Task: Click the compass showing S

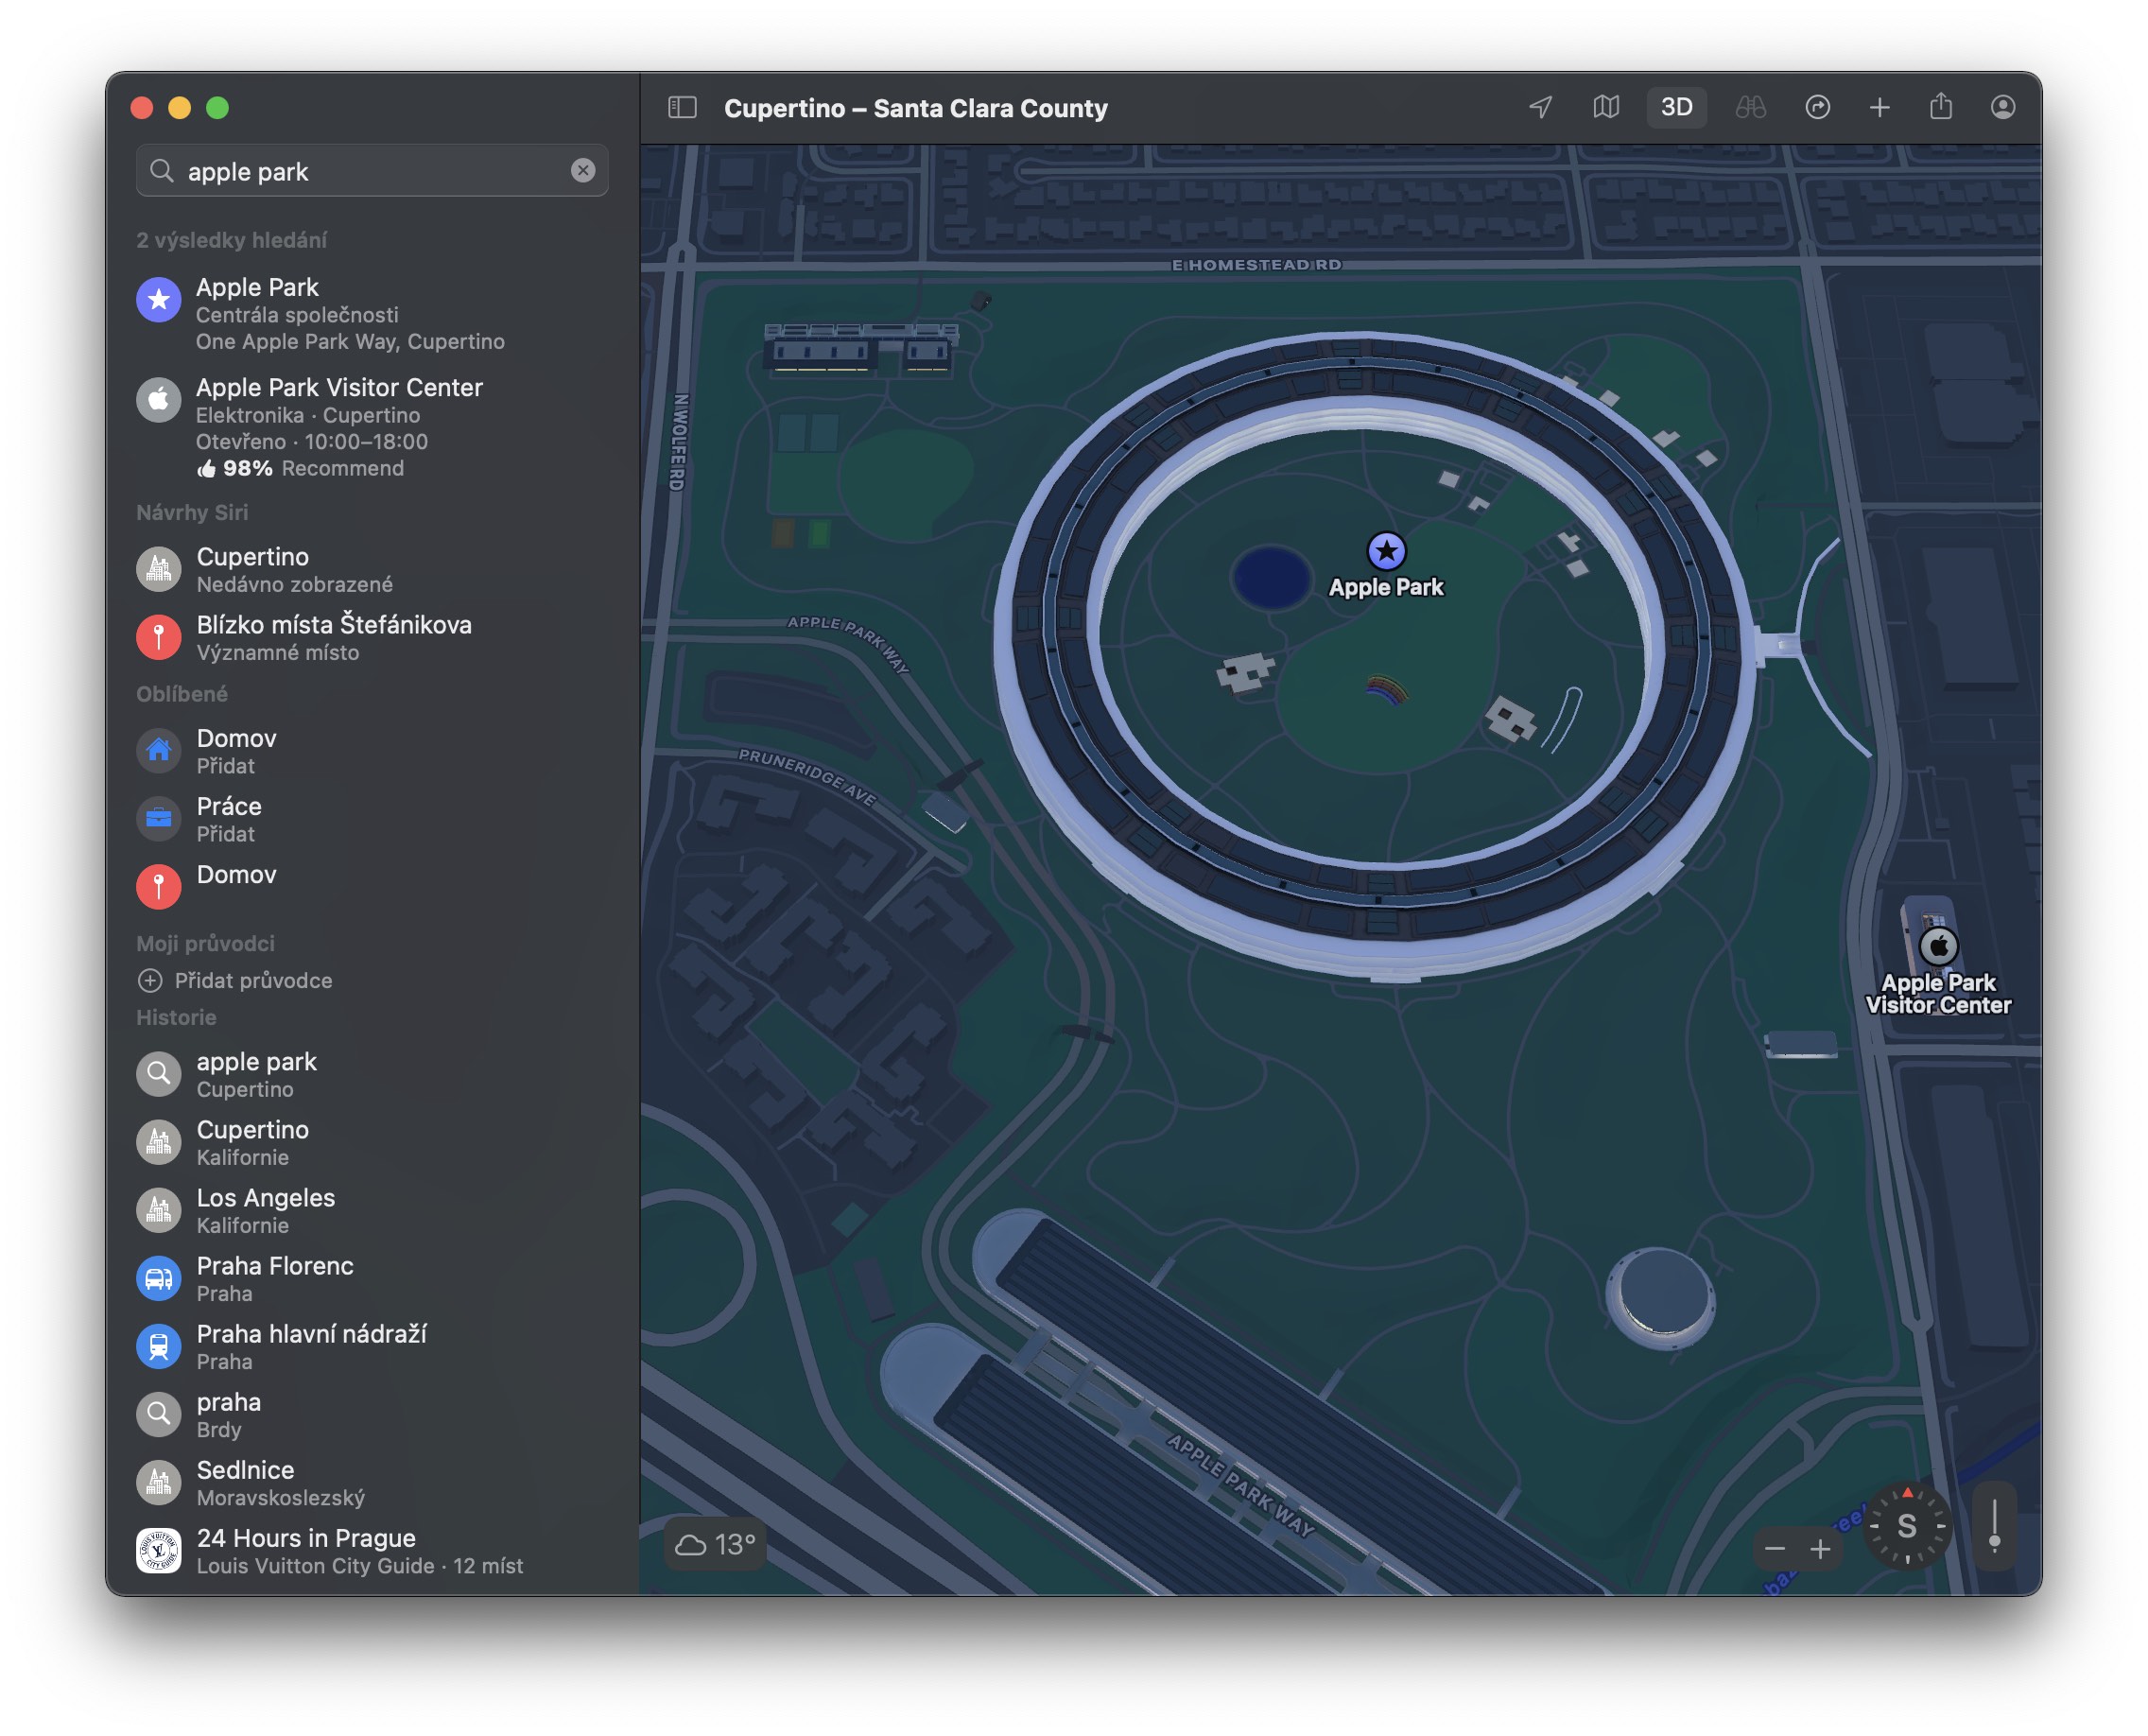Action: (1906, 1527)
